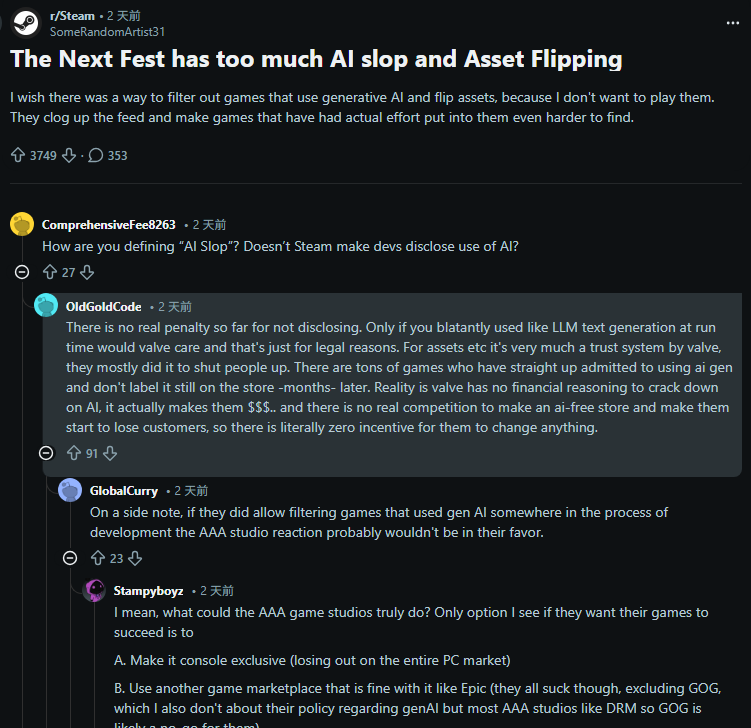The width and height of the screenshot is (751, 728).
Task: Open the r/Steam subreddit link
Action: point(72,16)
